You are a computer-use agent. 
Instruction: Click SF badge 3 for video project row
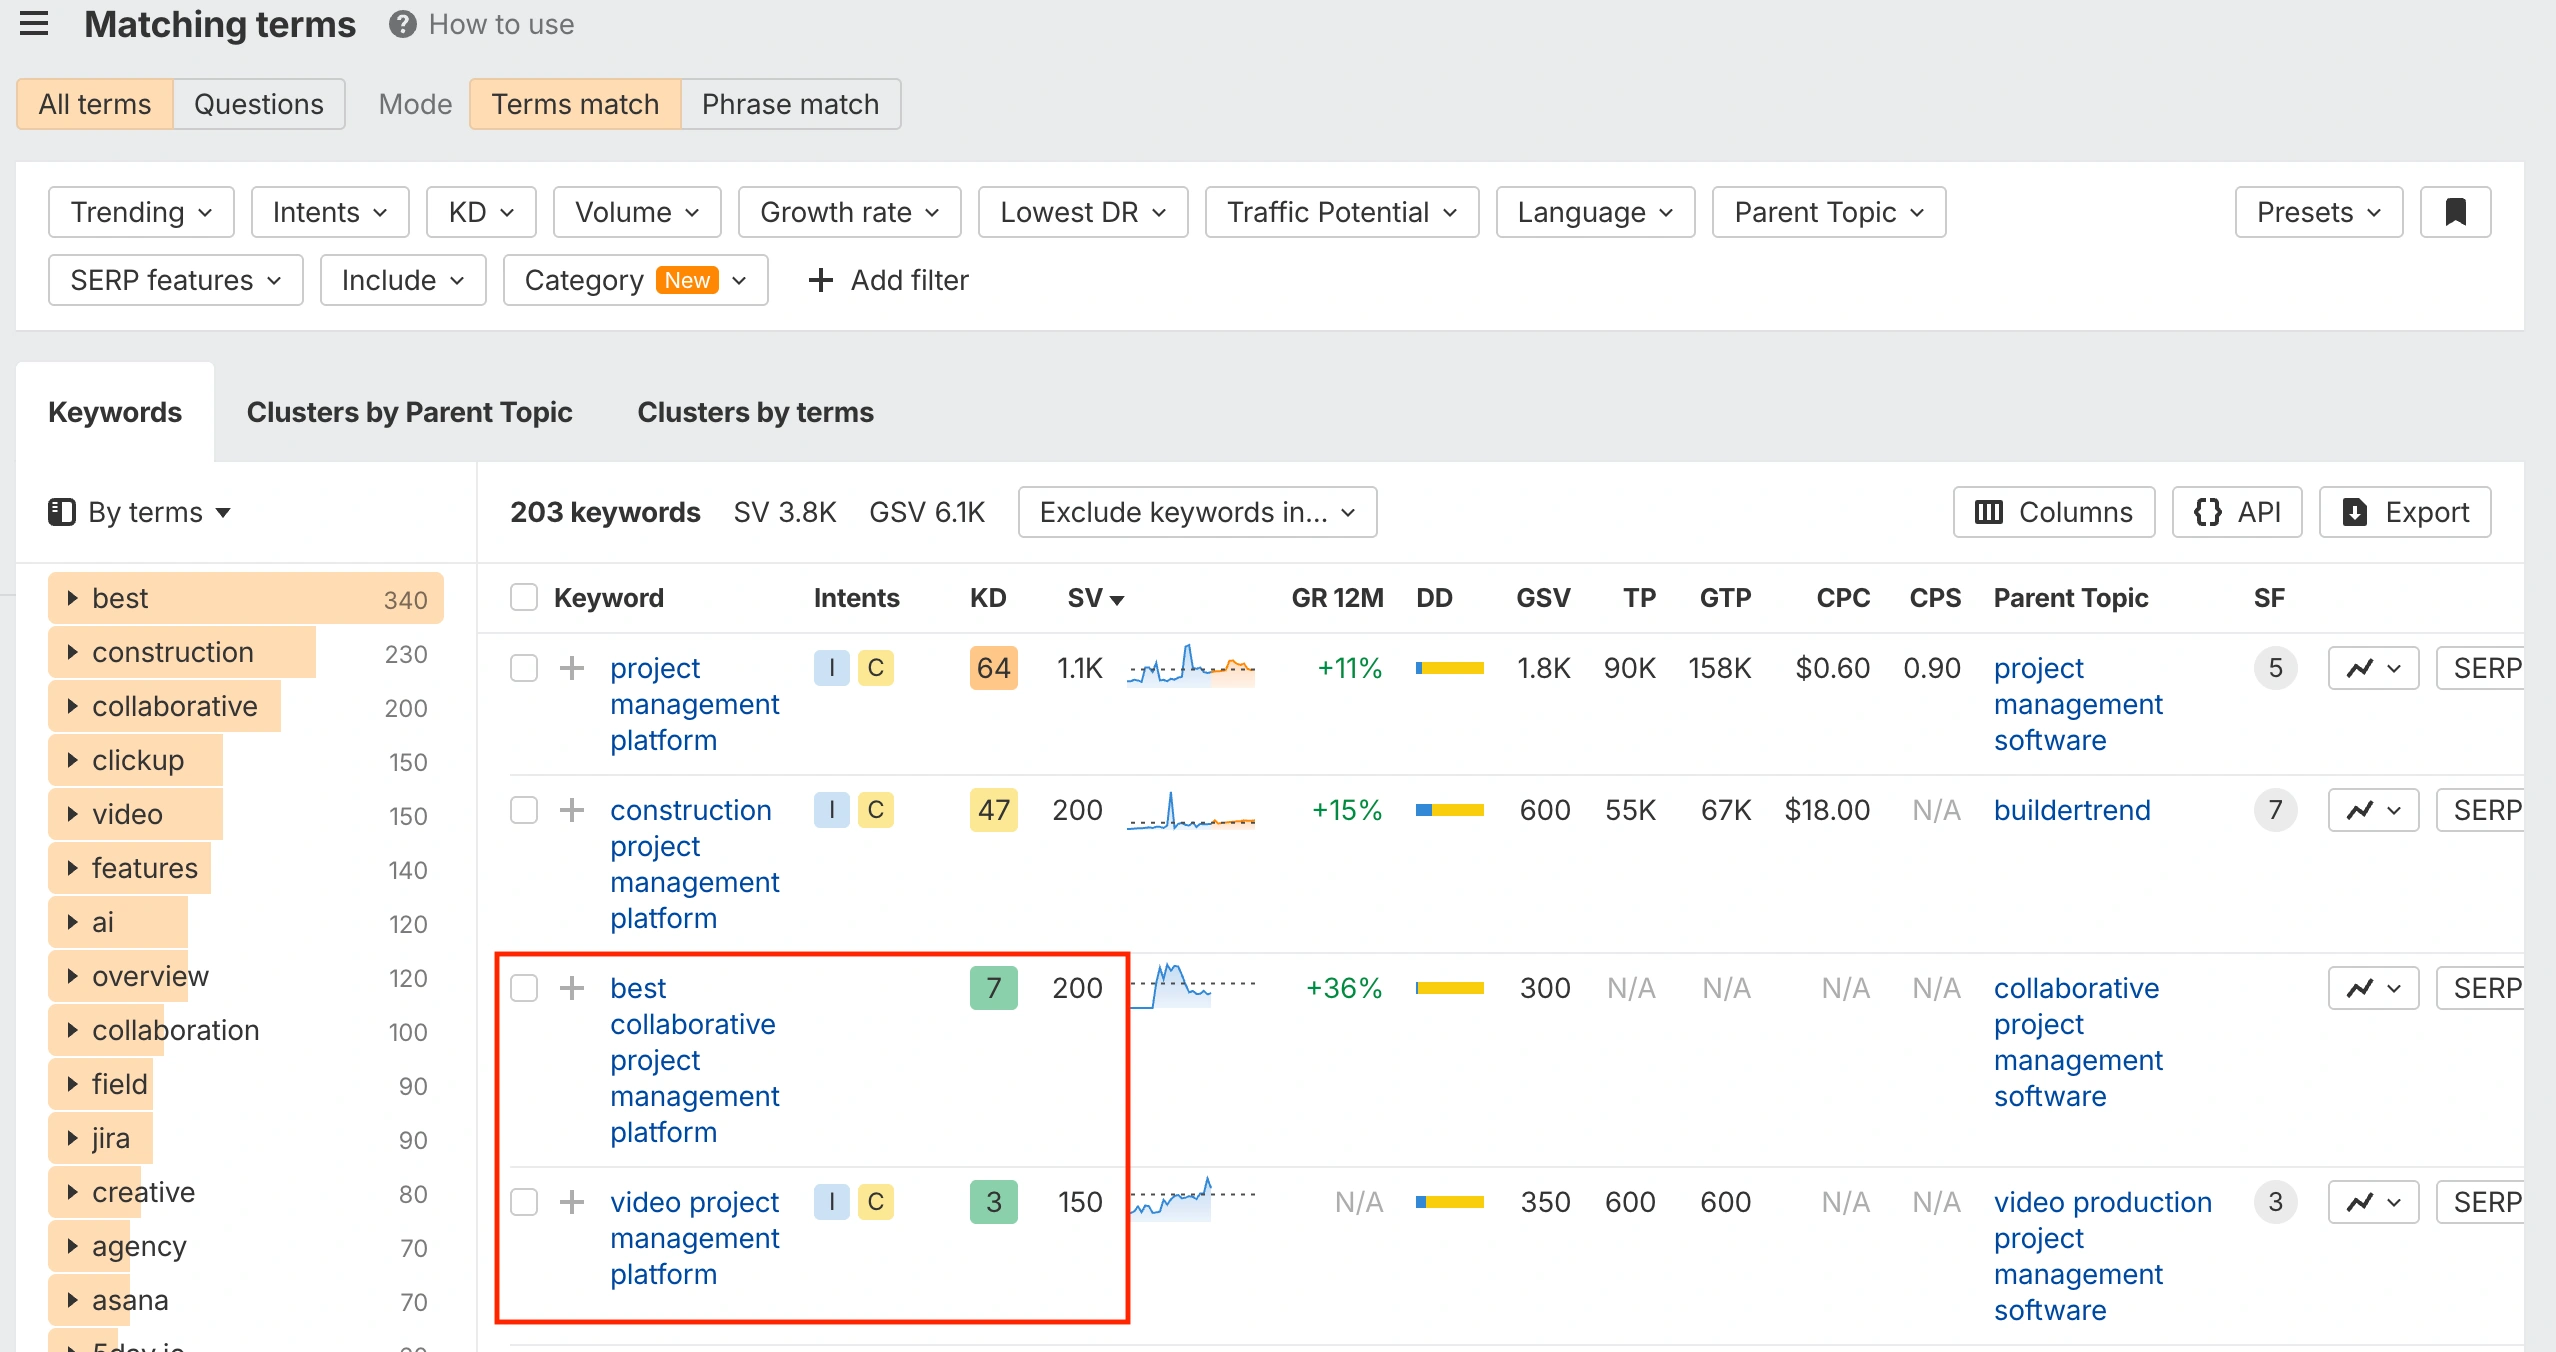coord(2275,1202)
